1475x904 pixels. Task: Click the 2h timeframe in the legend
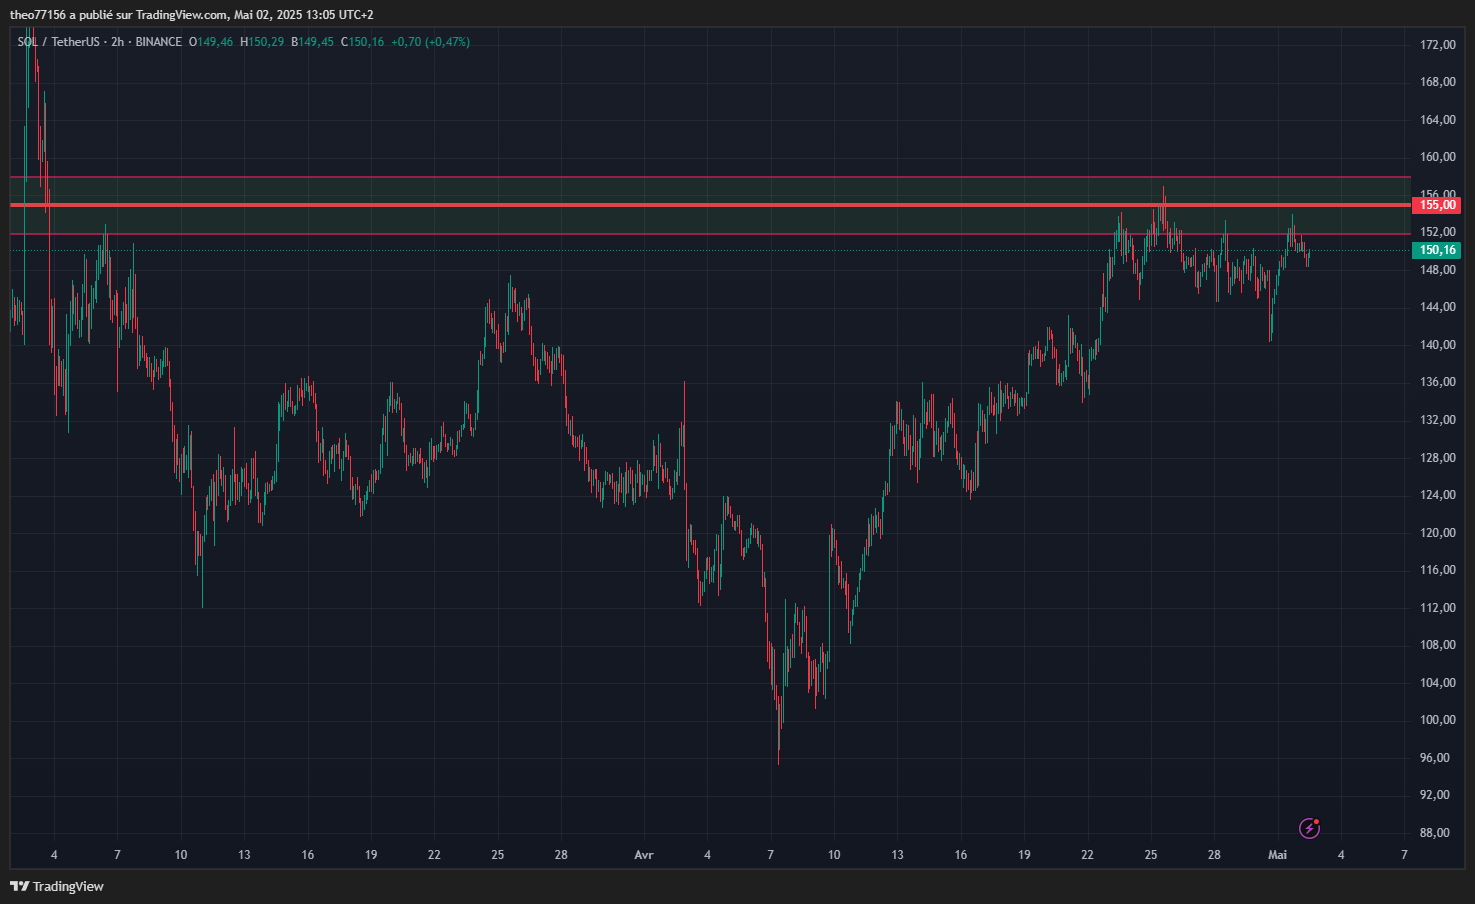click(x=117, y=42)
